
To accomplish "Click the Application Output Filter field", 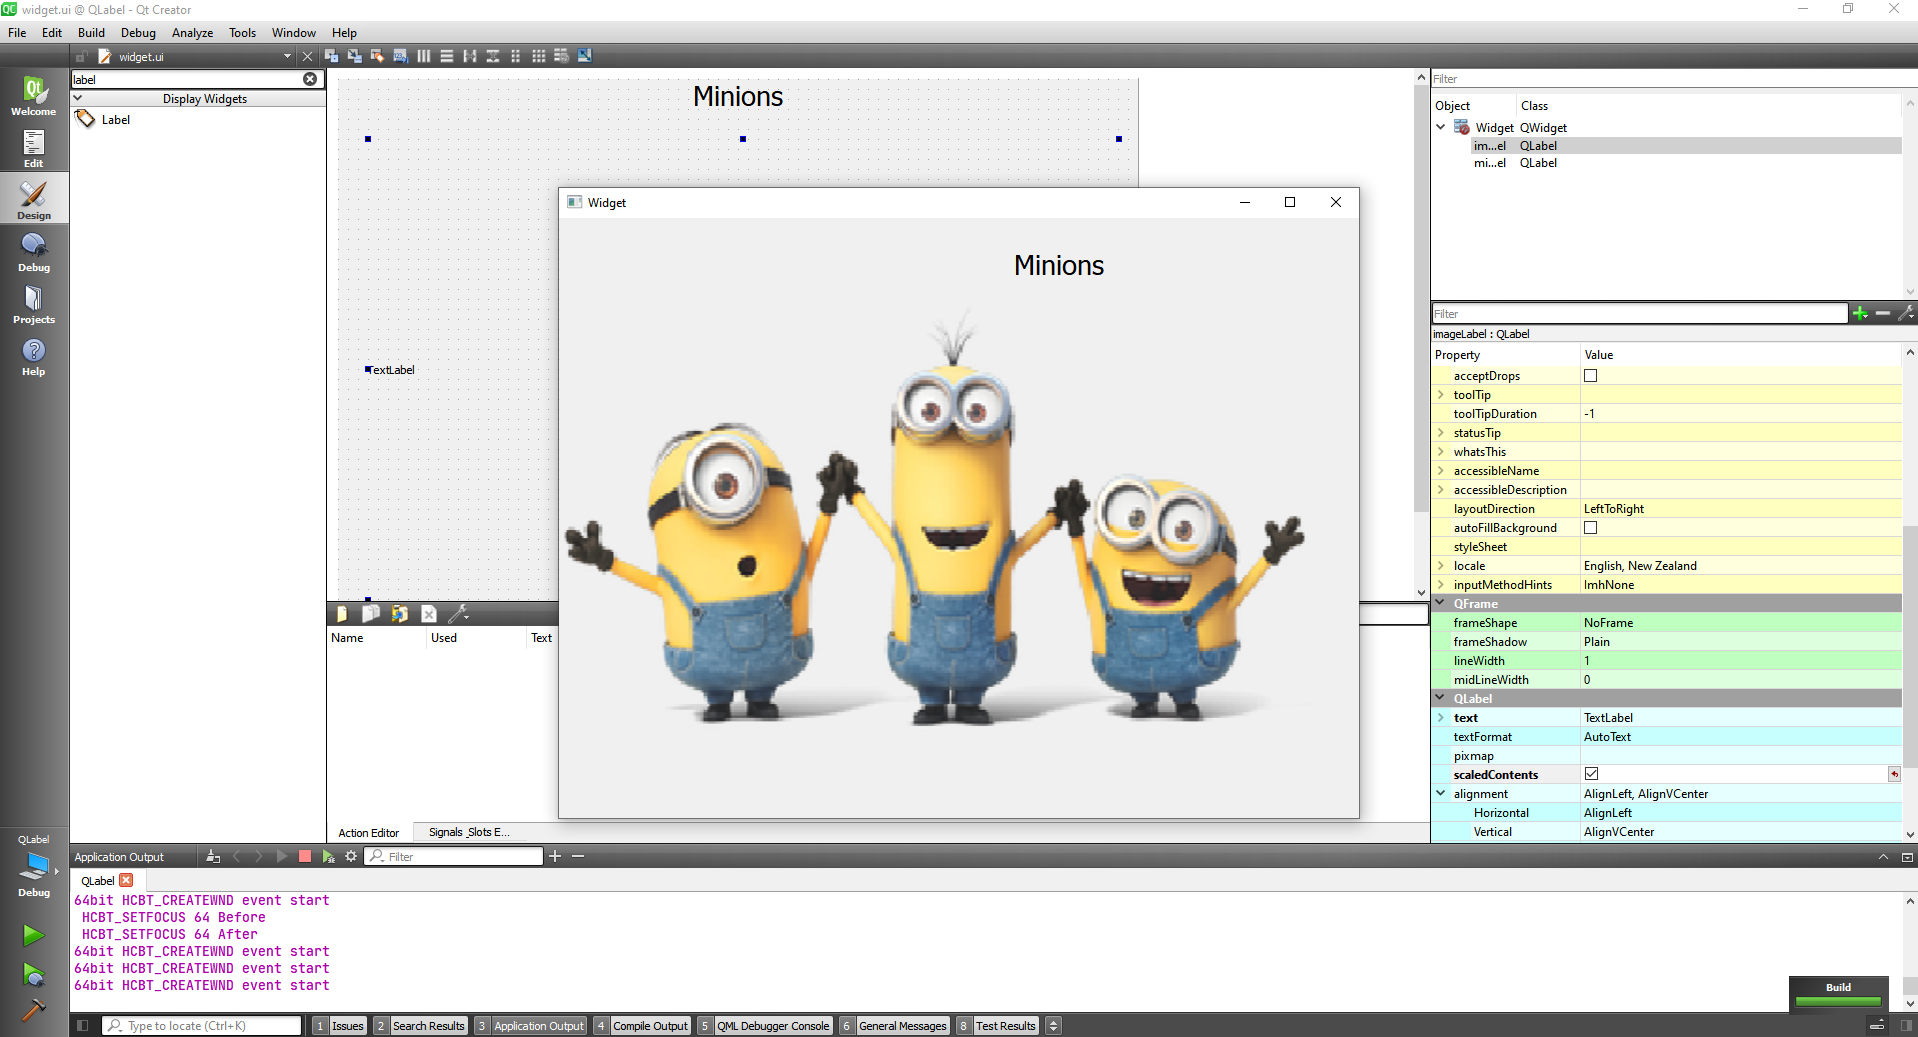I will (454, 856).
